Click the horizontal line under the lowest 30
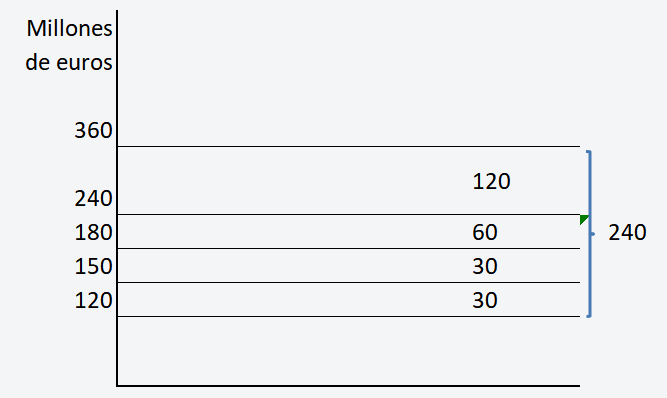This screenshot has height=398, width=667. pyautogui.click(x=348, y=316)
